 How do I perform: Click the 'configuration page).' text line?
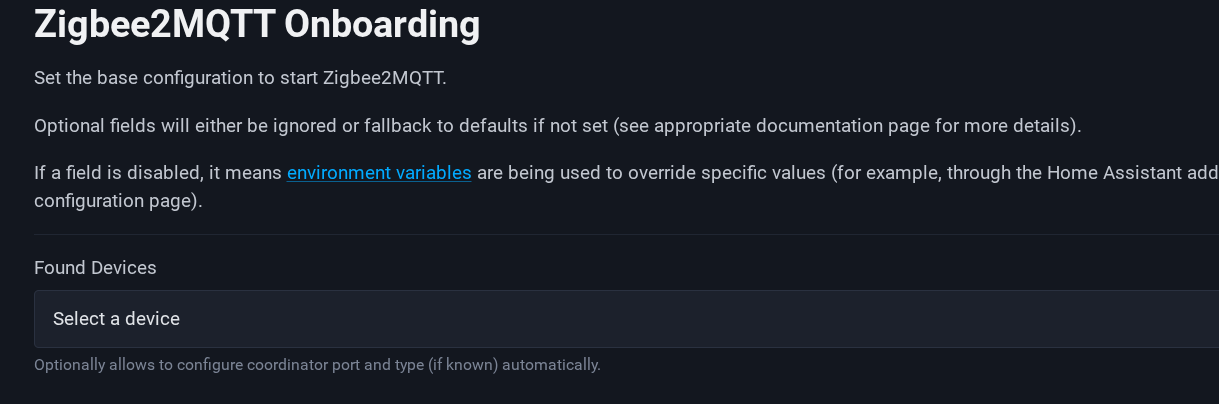118,200
